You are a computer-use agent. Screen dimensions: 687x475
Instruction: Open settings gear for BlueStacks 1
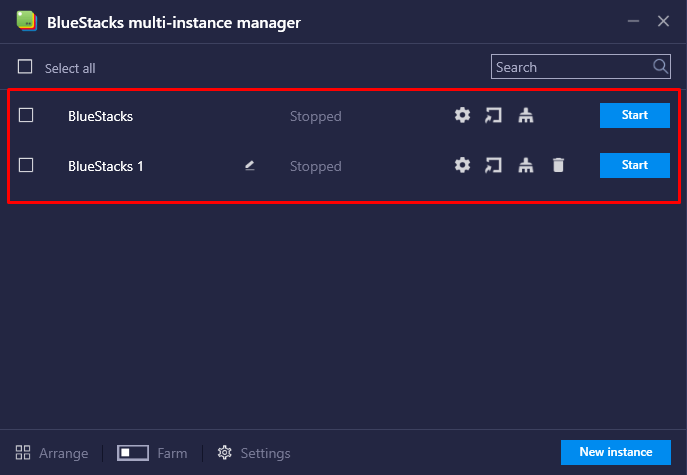(x=462, y=165)
